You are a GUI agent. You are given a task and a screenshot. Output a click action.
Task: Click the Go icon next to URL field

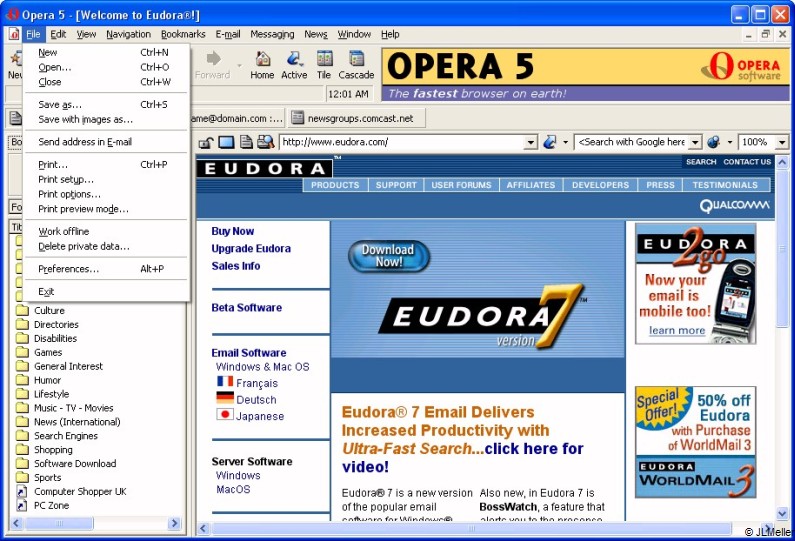pos(550,142)
